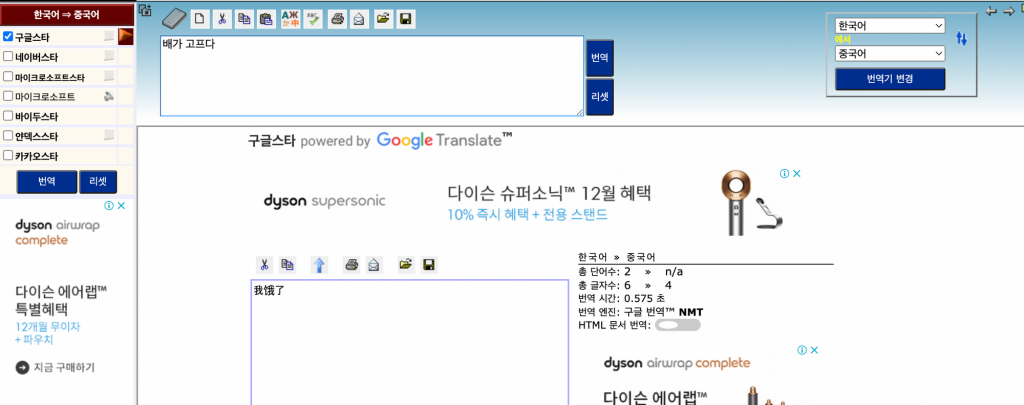Image resolution: width=1024 pixels, height=405 pixels.
Task: Click the 번역 button beside the input box
Action: [x=600, y=58]
